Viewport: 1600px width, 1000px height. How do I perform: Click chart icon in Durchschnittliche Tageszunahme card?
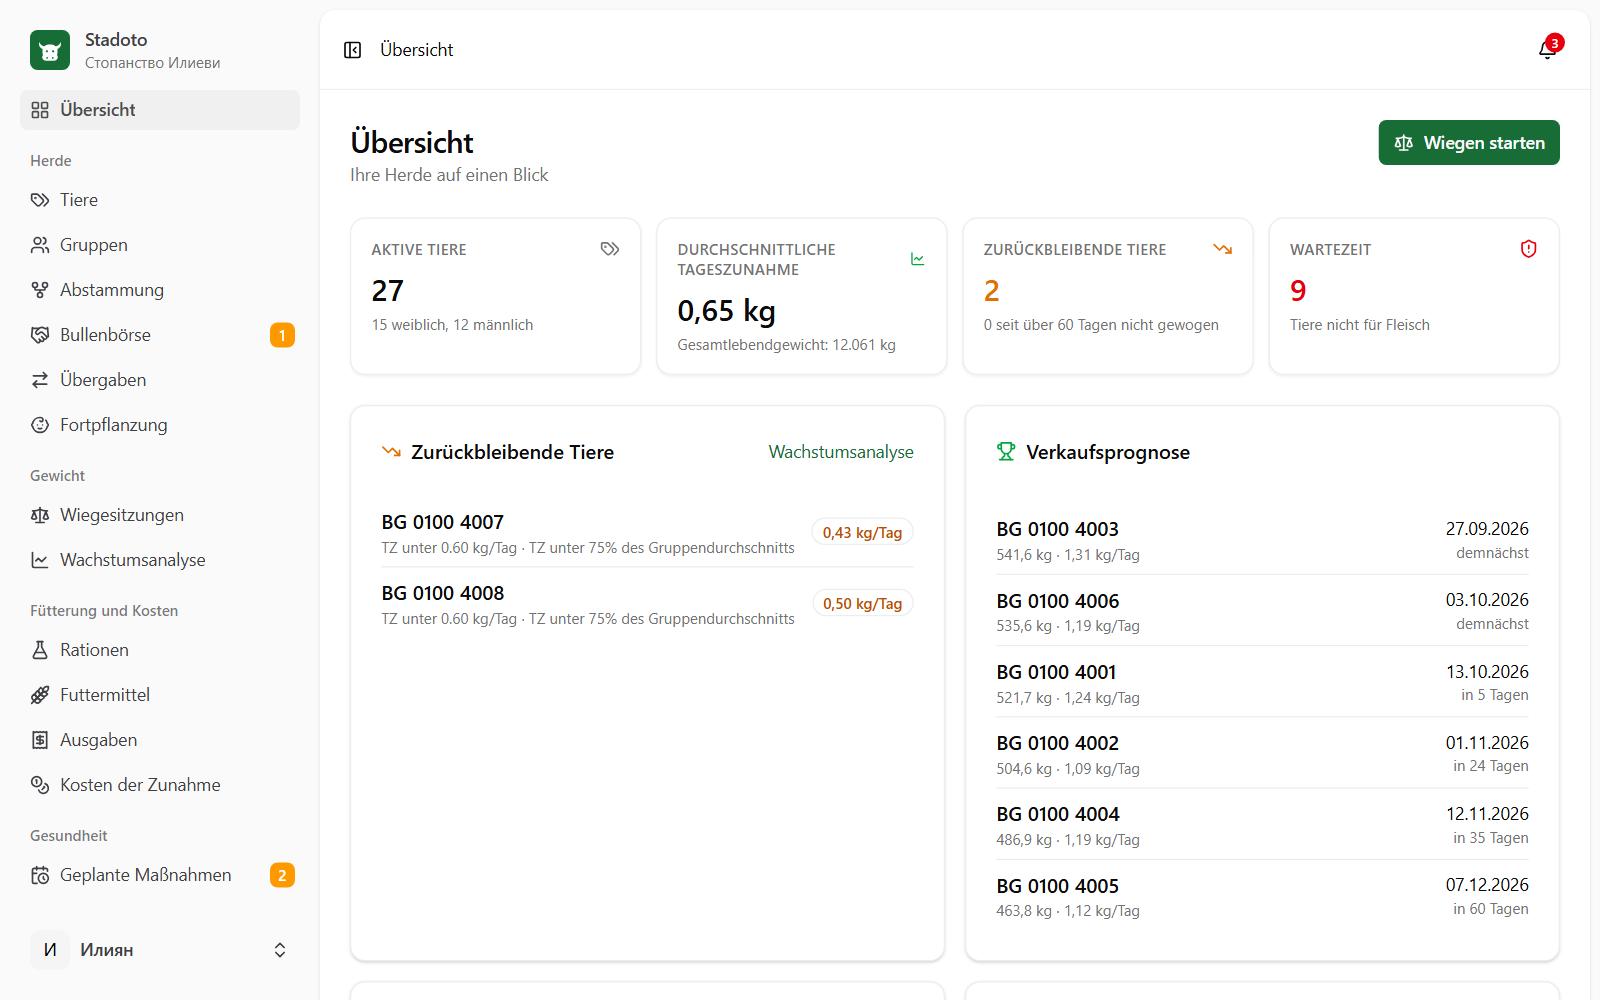tap(917, 259)
